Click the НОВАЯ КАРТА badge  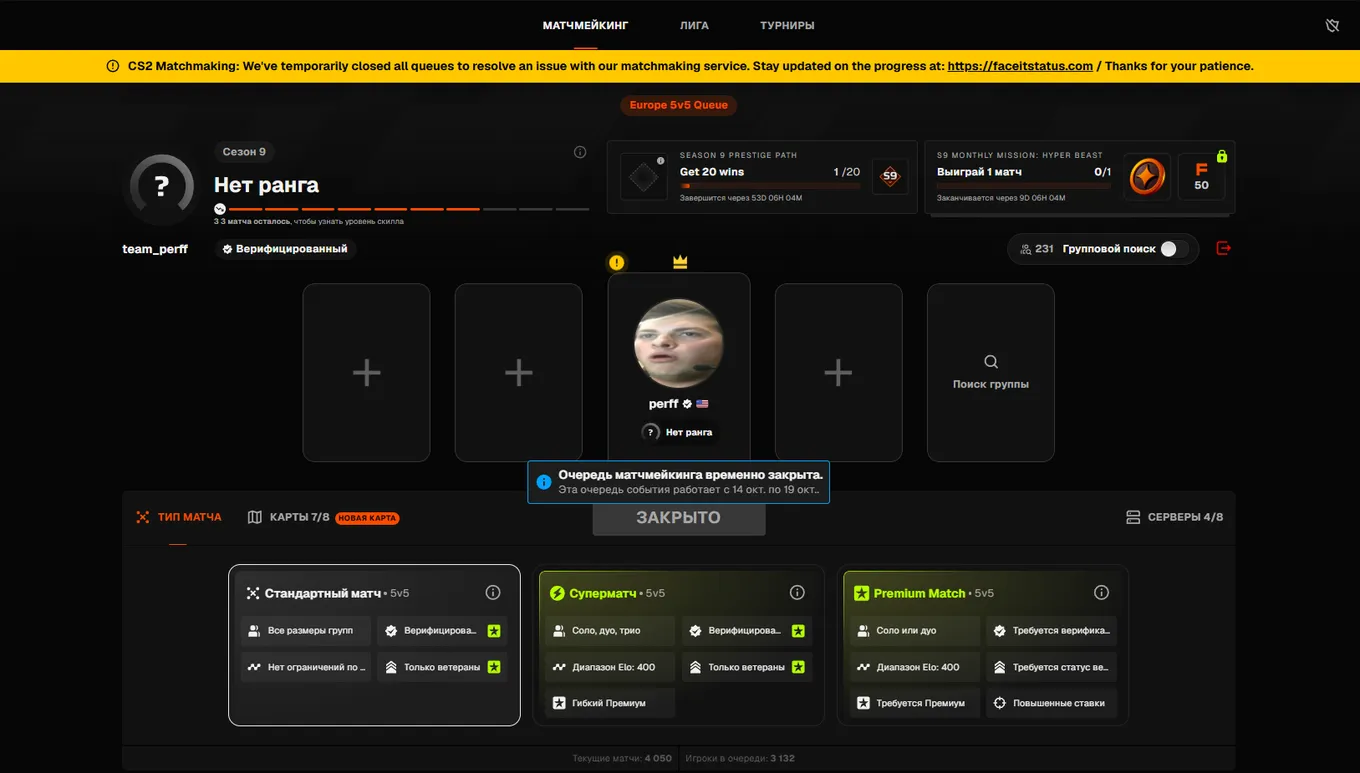pos(367,518)
